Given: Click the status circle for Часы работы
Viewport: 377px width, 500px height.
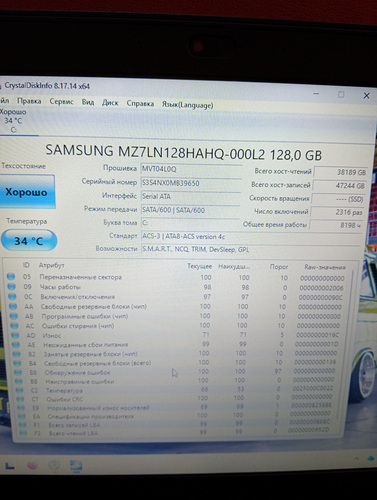Looking at the screenshot, I should [x=11, y=286].
